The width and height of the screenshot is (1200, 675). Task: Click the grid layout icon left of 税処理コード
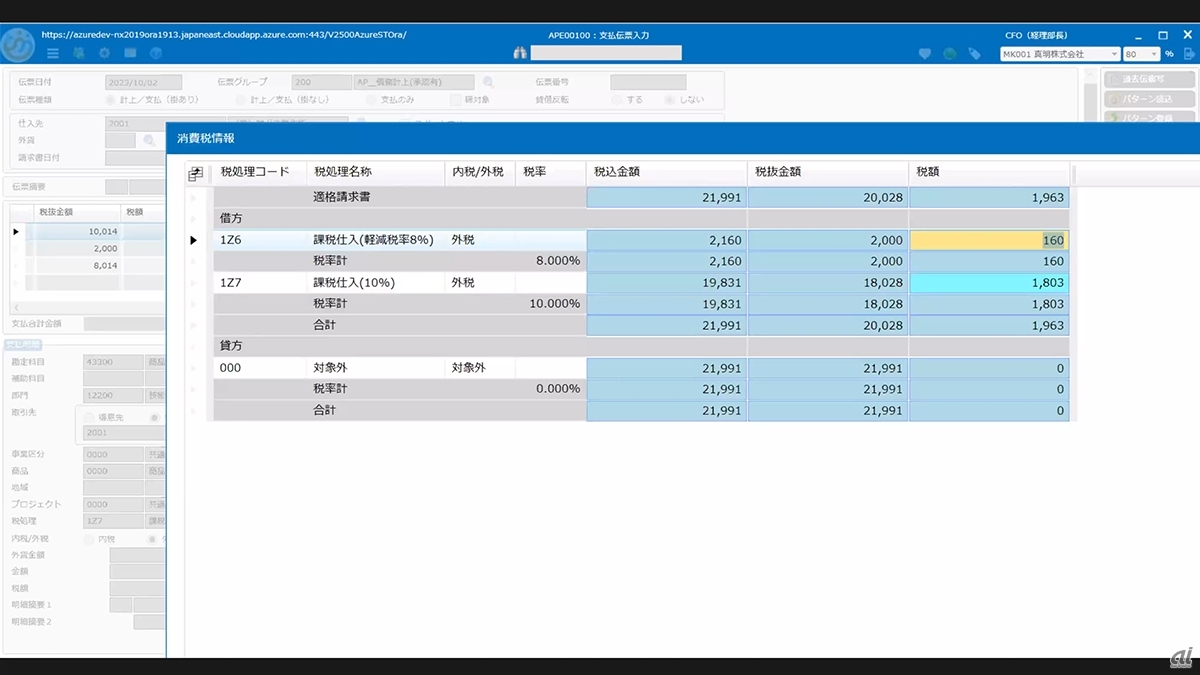pyautogui.click(x=196, y=173)
